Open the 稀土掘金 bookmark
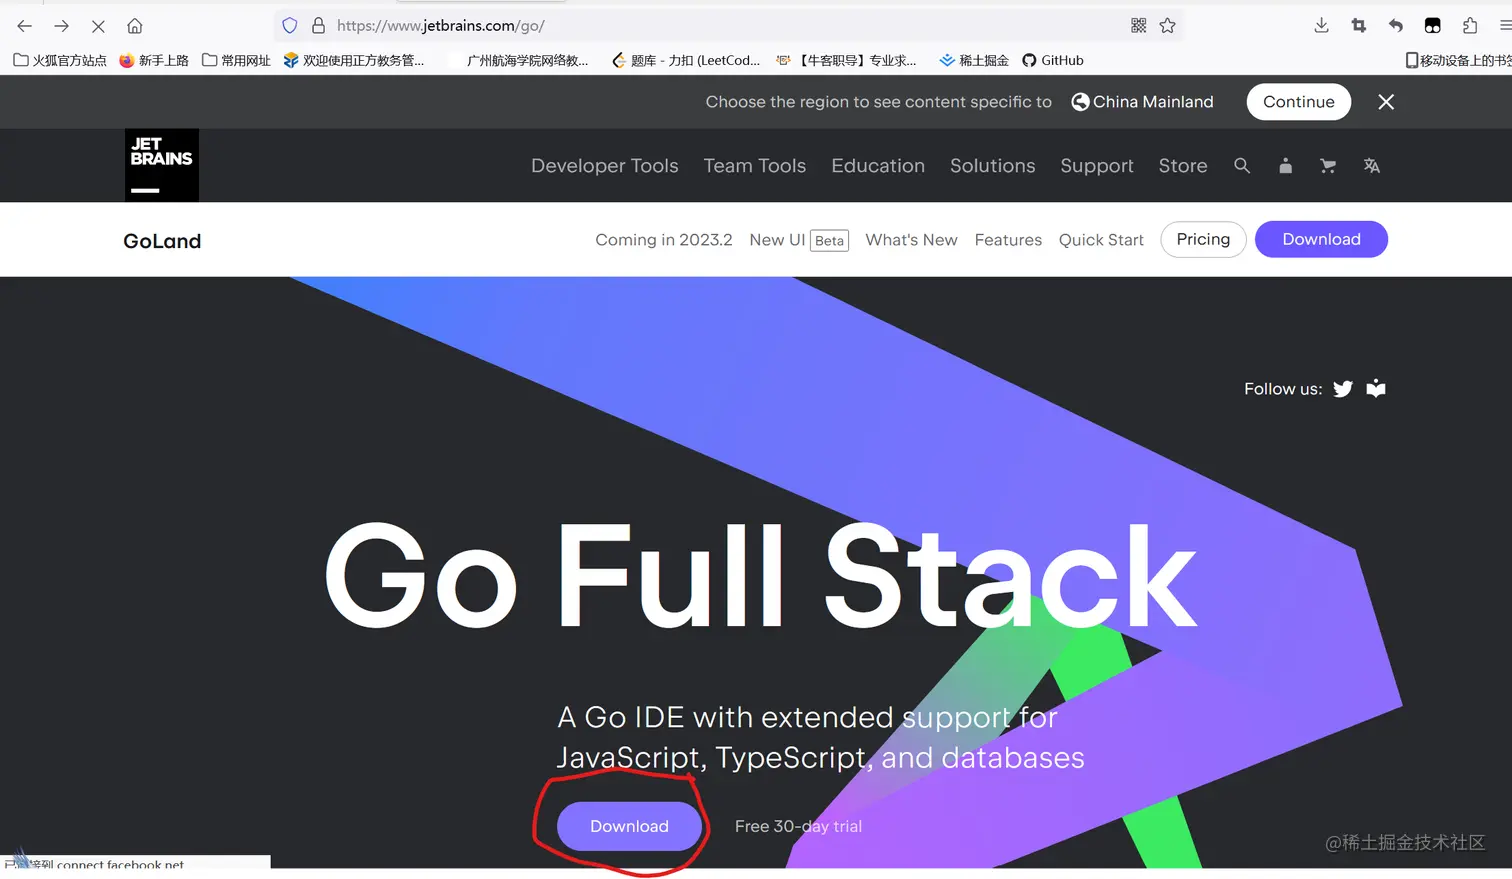This screenshot has width=1512, height=879. 974,60
